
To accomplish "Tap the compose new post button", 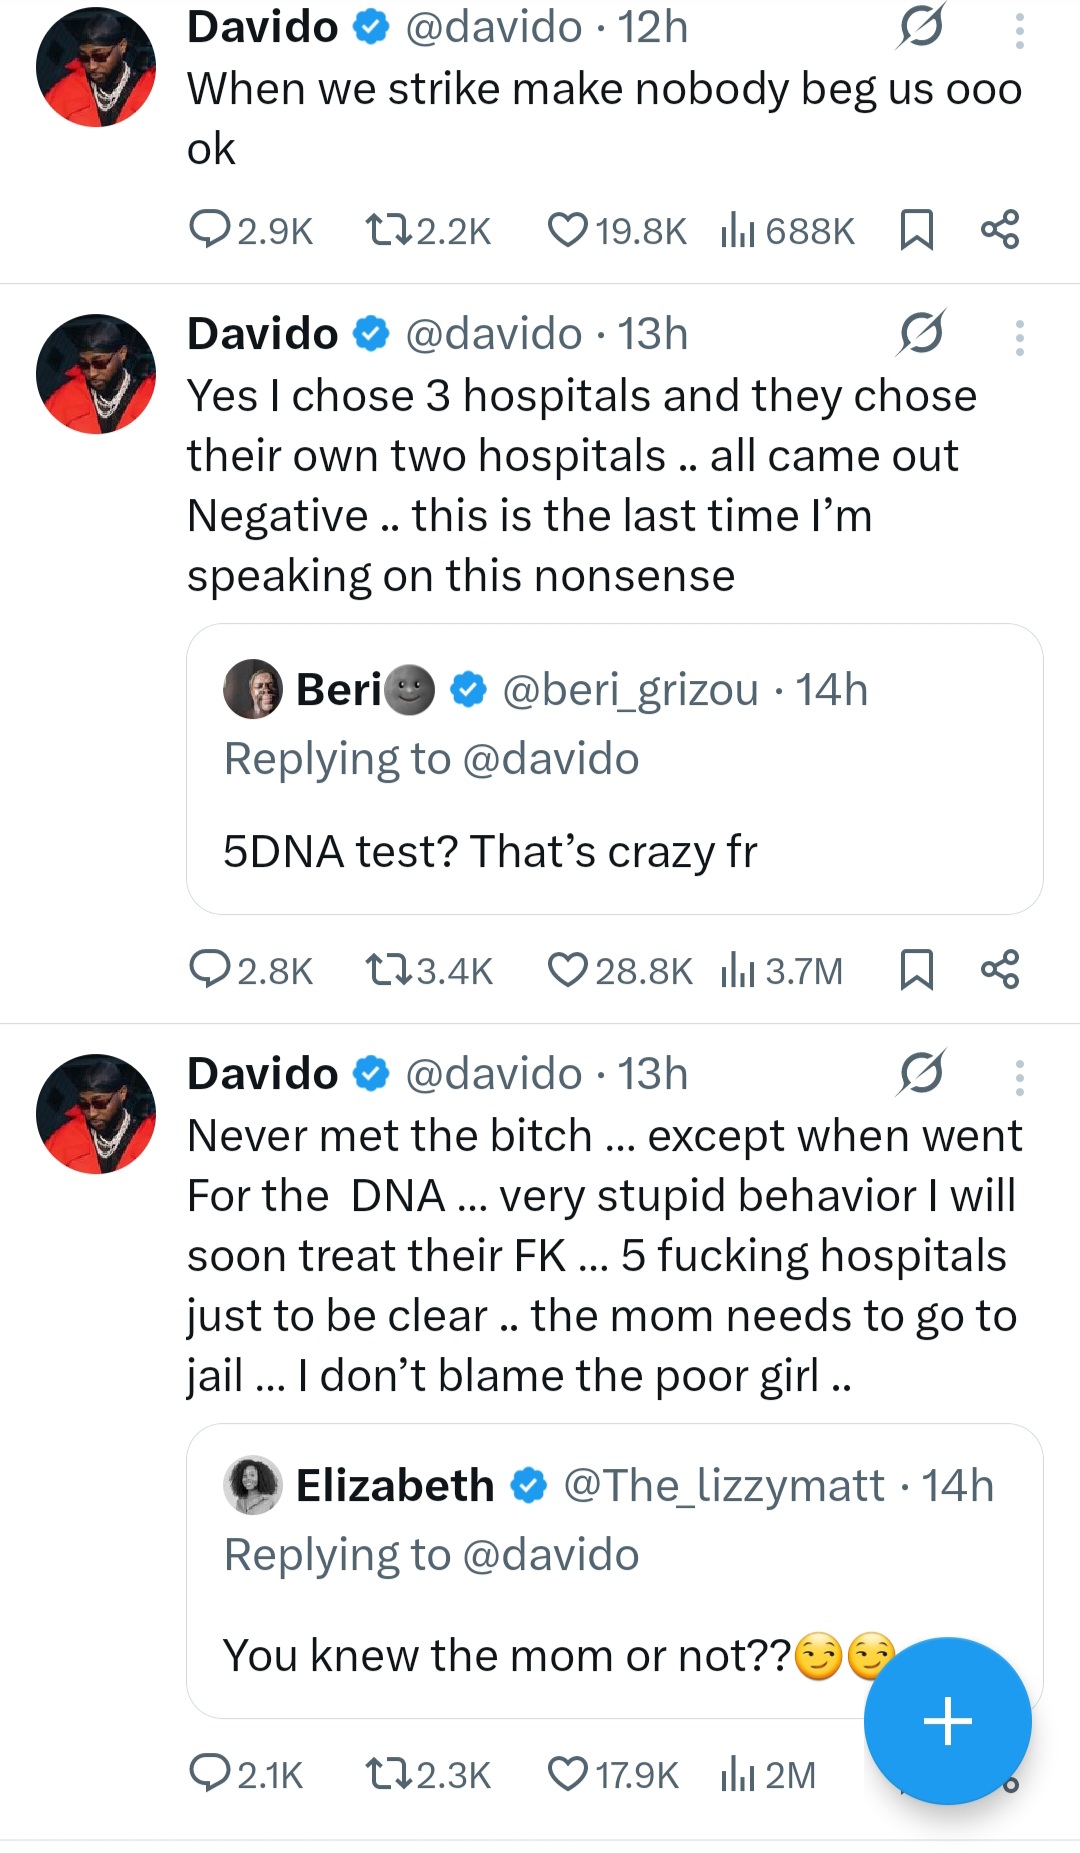I will (x=947, y=1721).
